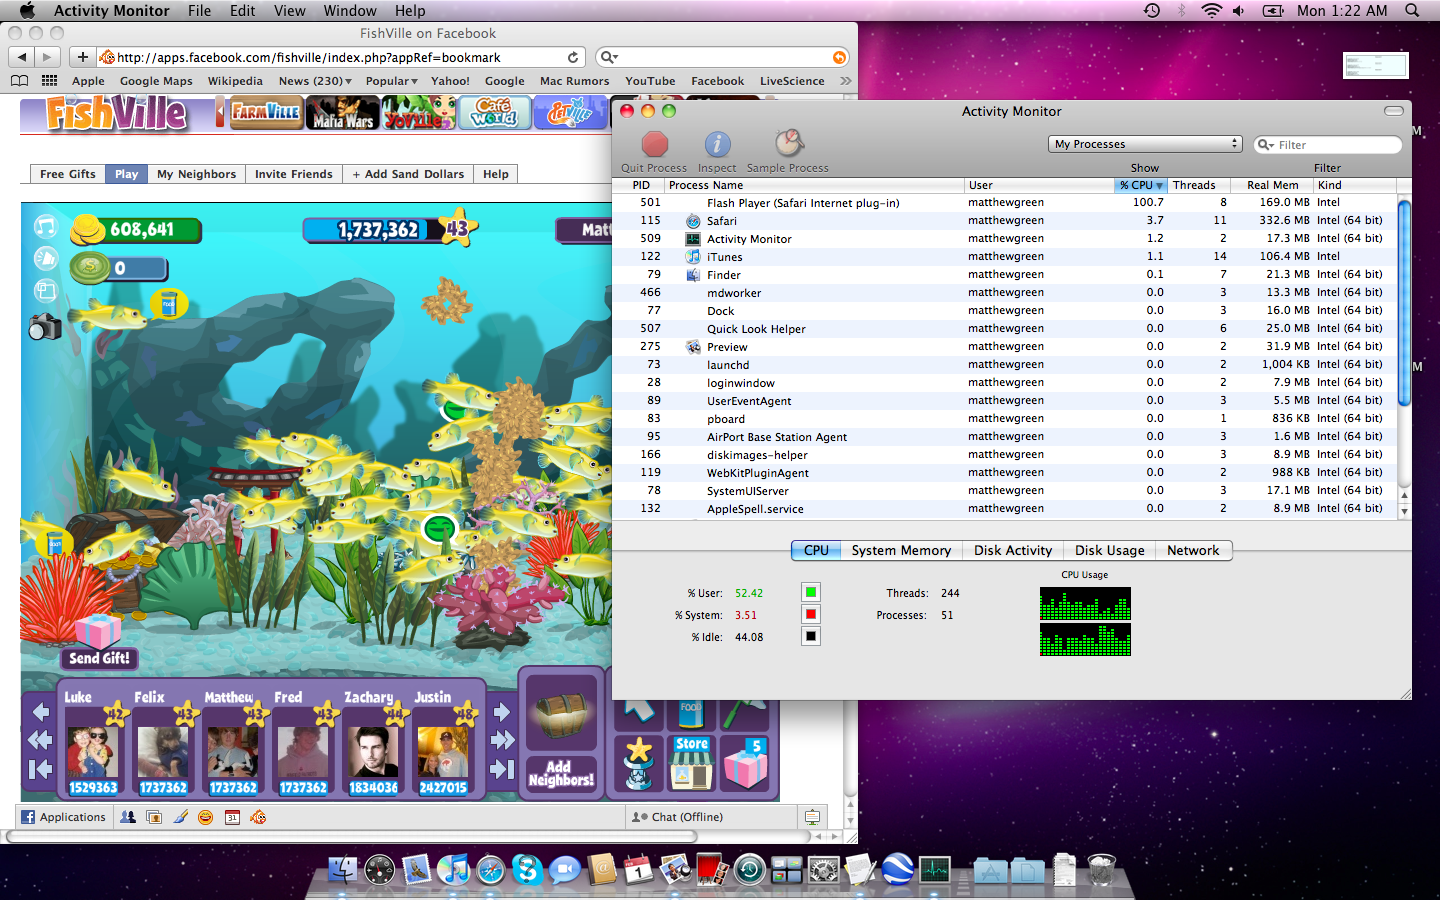Show next neighbor with single right arrow
1440x900 pixels.
[502, 711]
